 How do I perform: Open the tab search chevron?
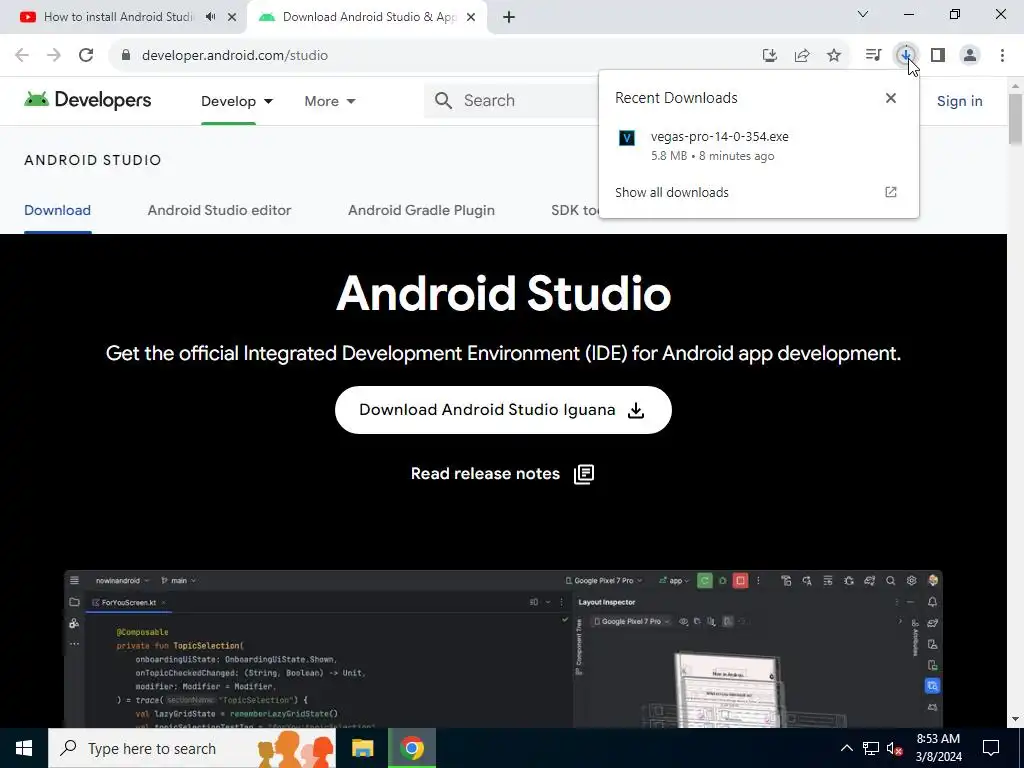coord(863,14)
